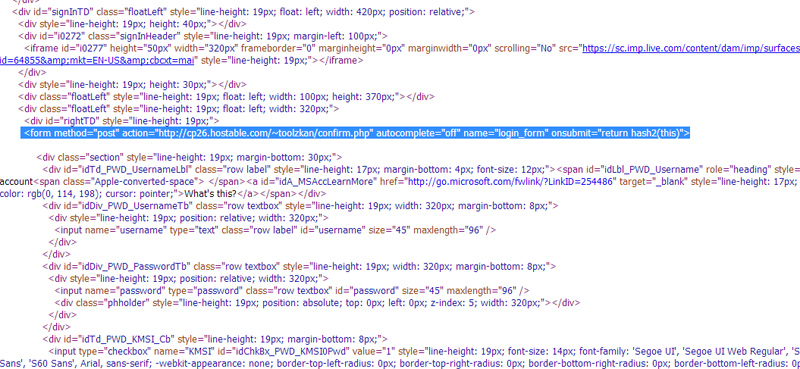Click the div class="phholder" line
The width and height of the screenshot is (800, 369).
pos(317,303)
